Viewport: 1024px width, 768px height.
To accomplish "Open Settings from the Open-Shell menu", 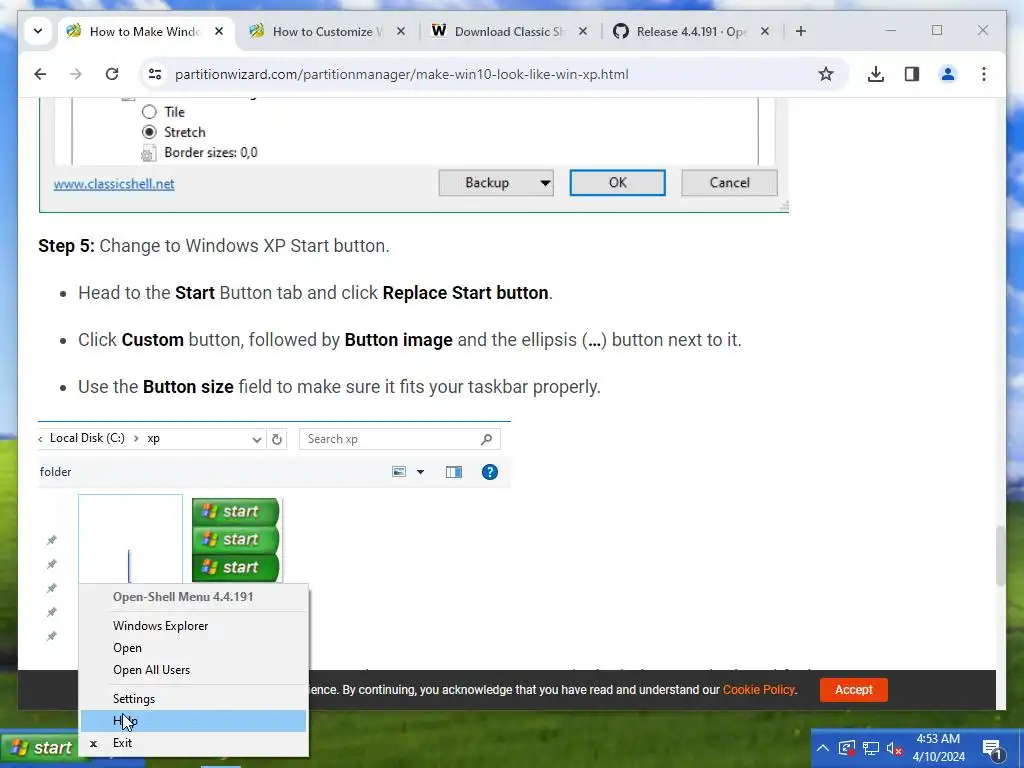I will (193, 699).
